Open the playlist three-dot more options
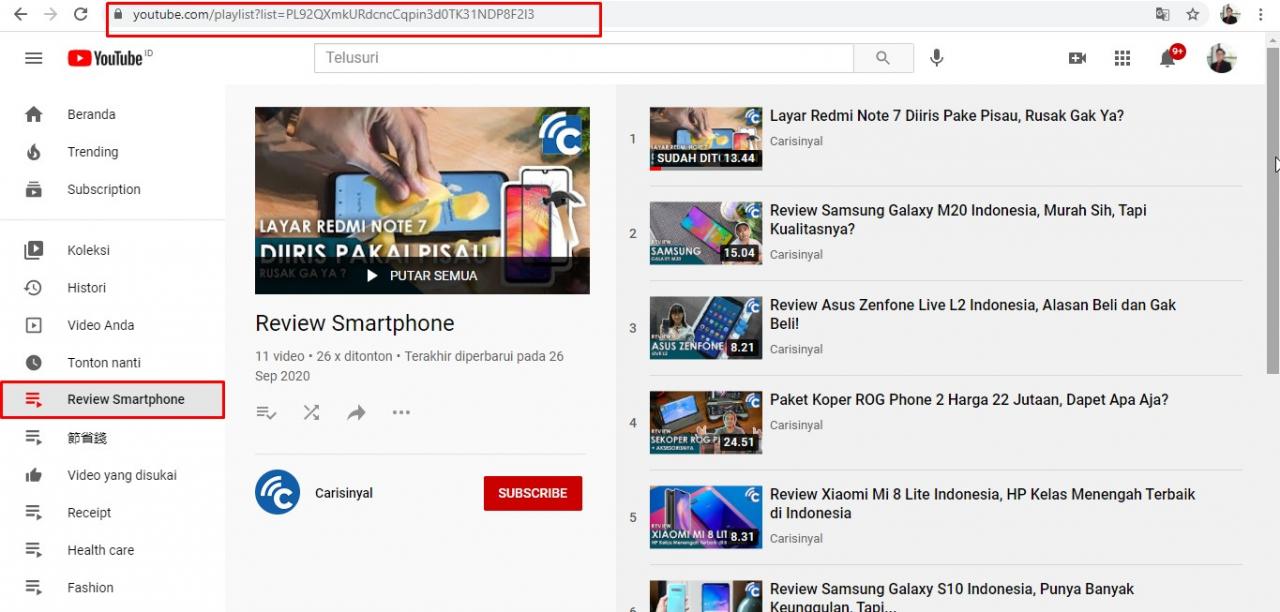 [x=401, y=412]
